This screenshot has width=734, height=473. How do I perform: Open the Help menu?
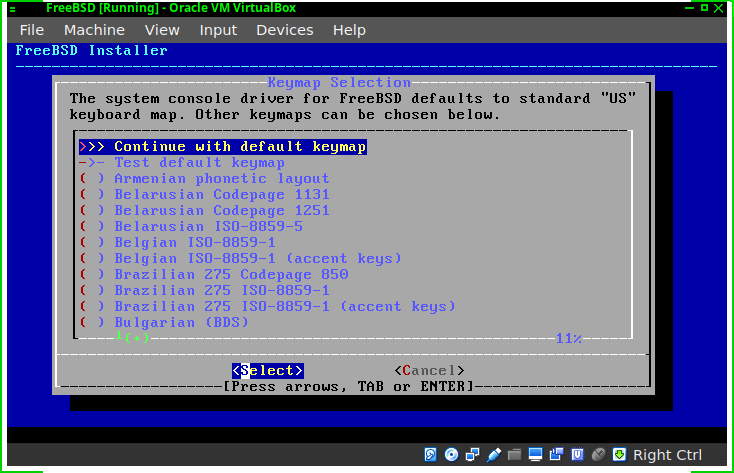(x=349, y=30)
